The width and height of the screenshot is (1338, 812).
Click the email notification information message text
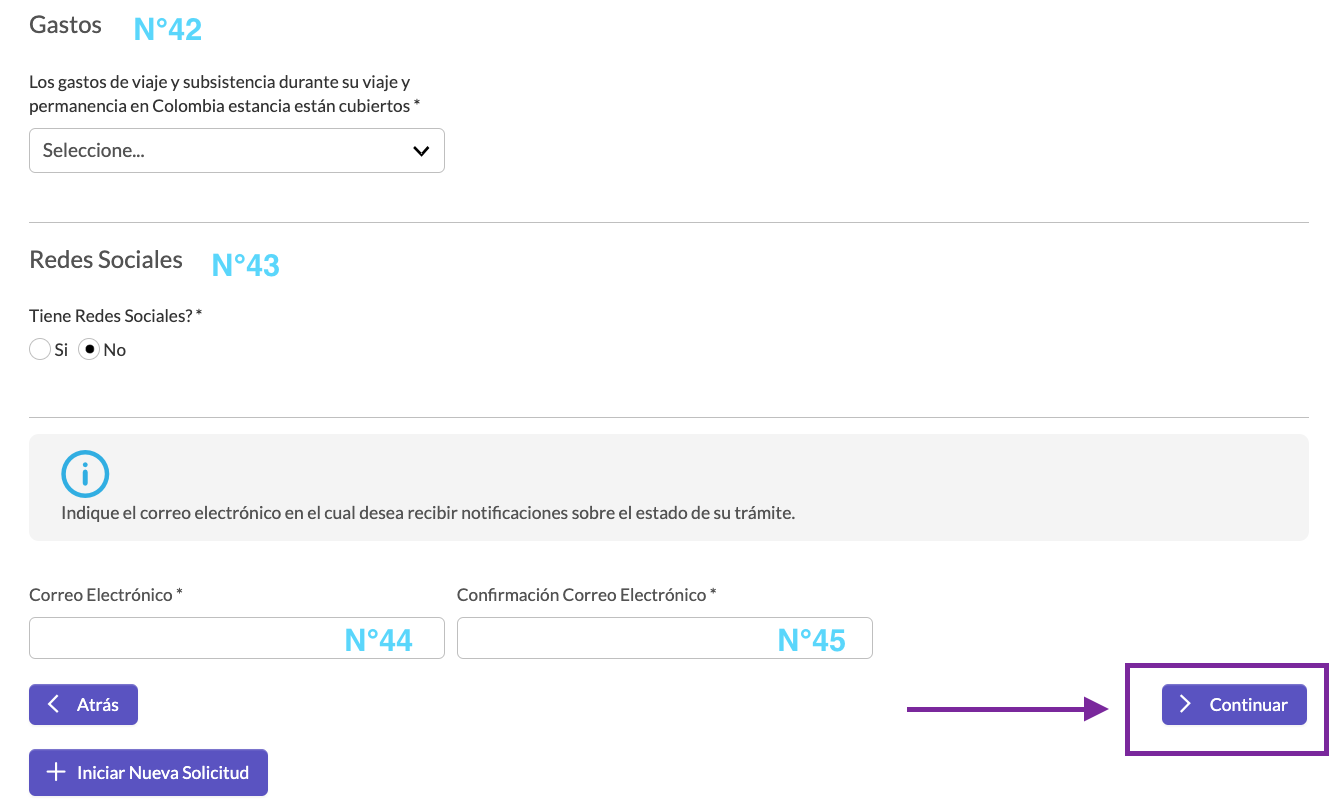tap(428, 514)
